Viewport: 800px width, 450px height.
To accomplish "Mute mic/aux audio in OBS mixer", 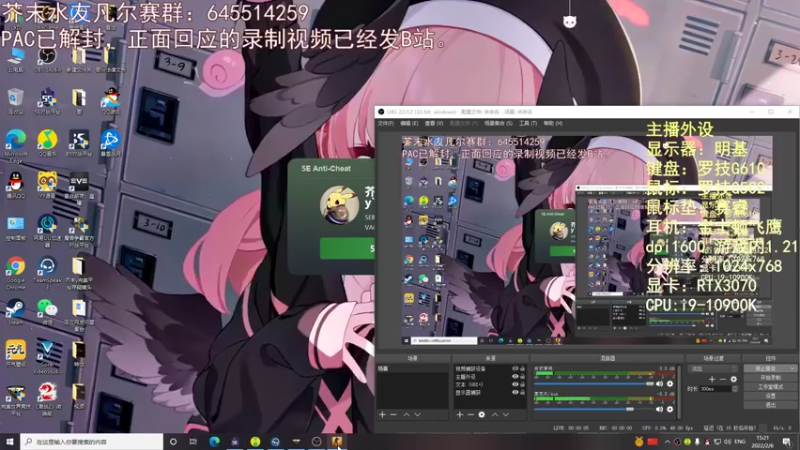I will click(x=659, y=409).
